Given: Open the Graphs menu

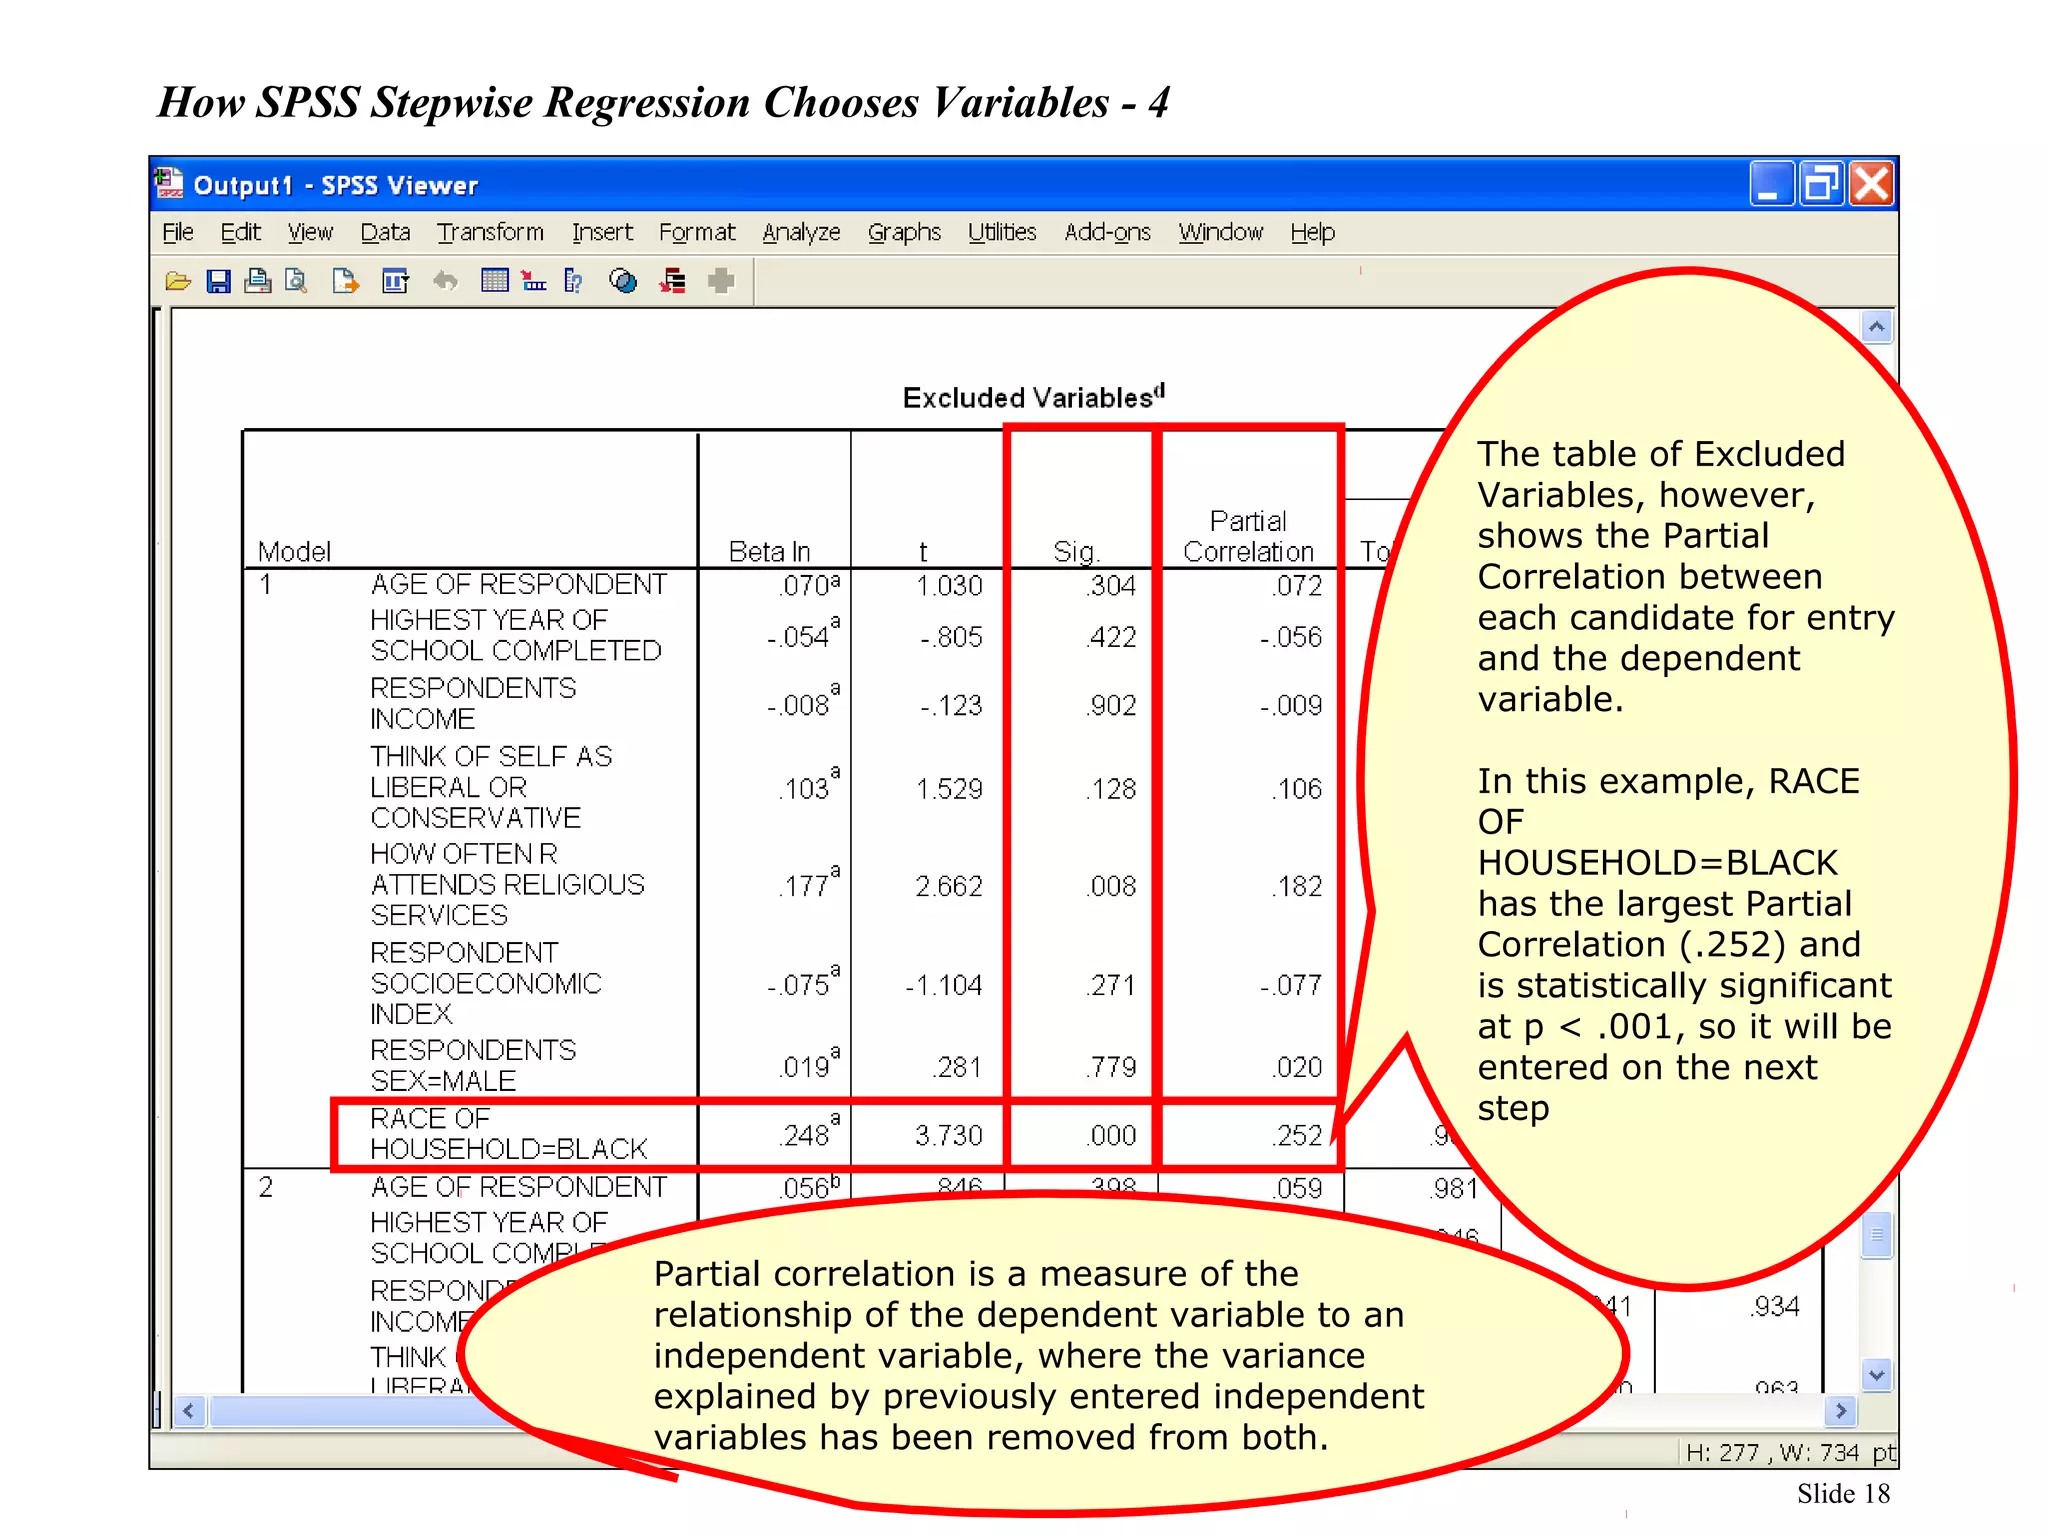Looking at the screenshot, I should pos(904,232).
